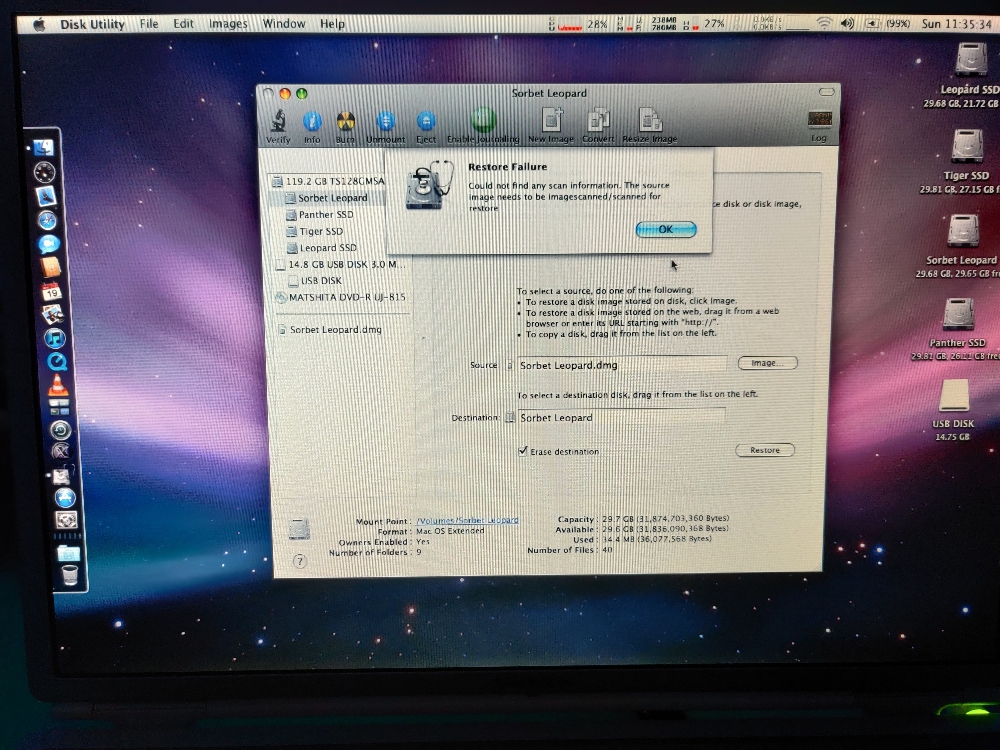Toggle the Erase destination checkbox
1000x750 pixels.
(x=523, y=451)
